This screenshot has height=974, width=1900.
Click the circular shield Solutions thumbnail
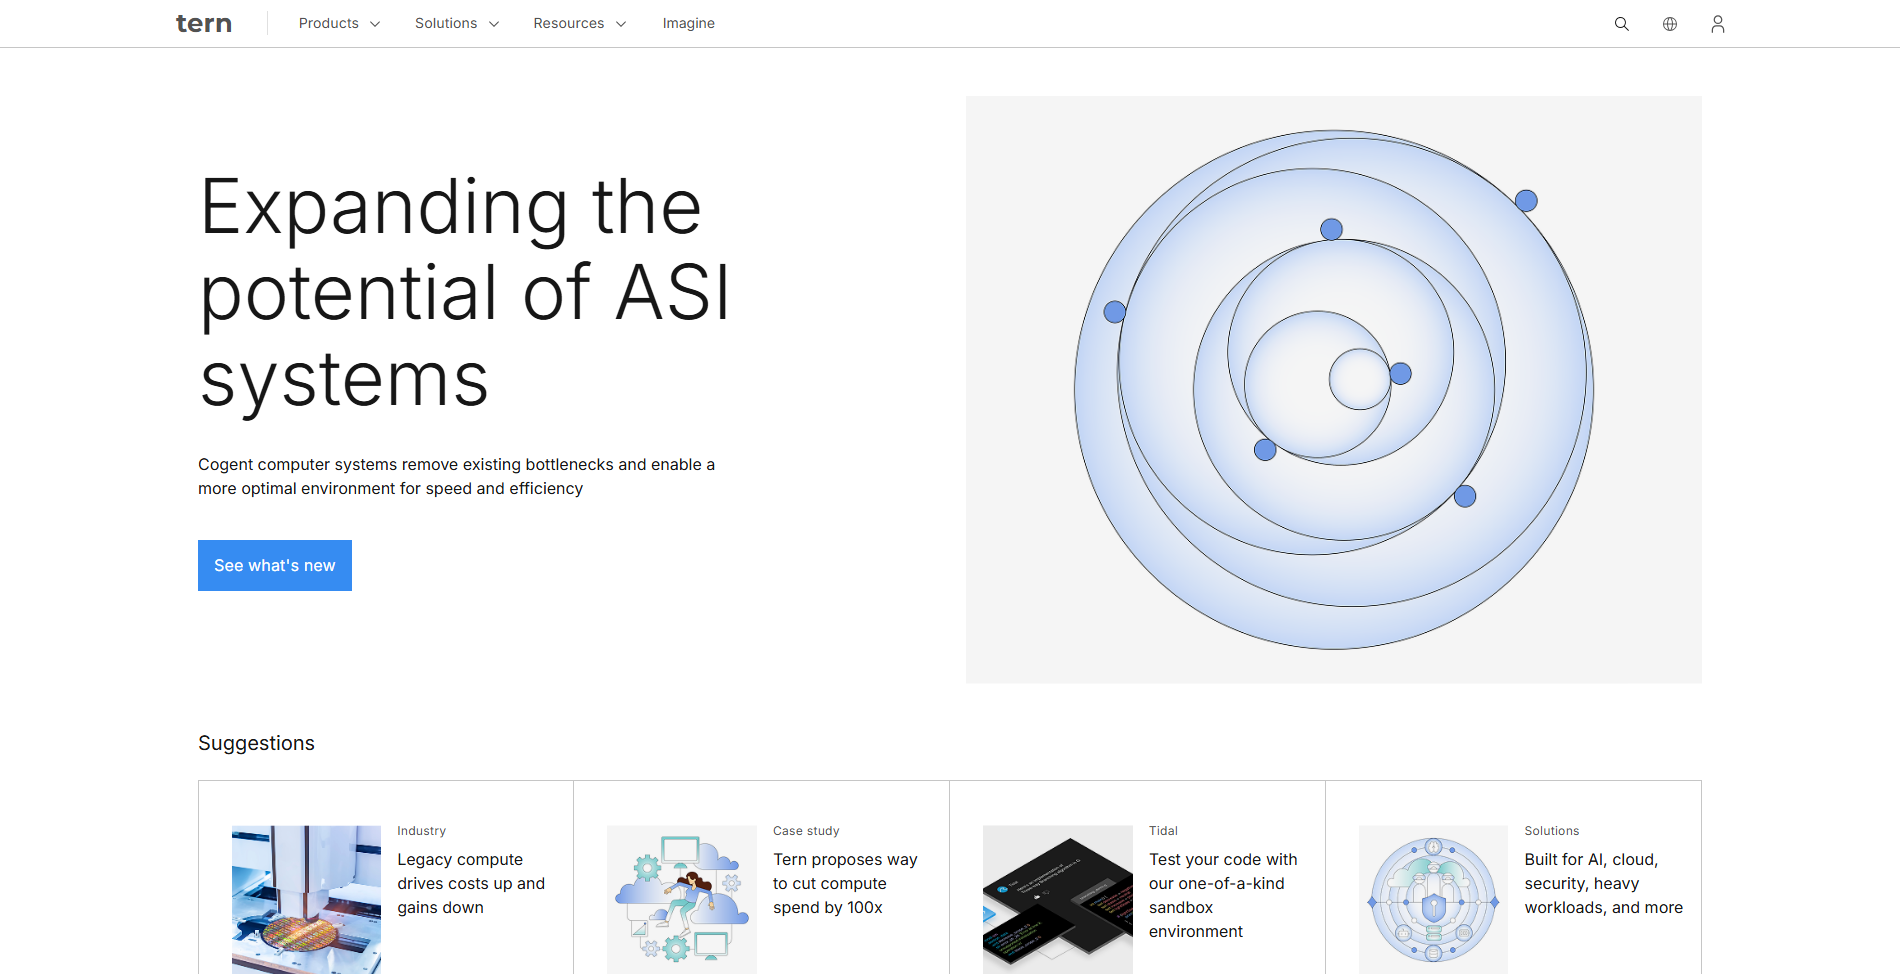tap(1432, 899)
